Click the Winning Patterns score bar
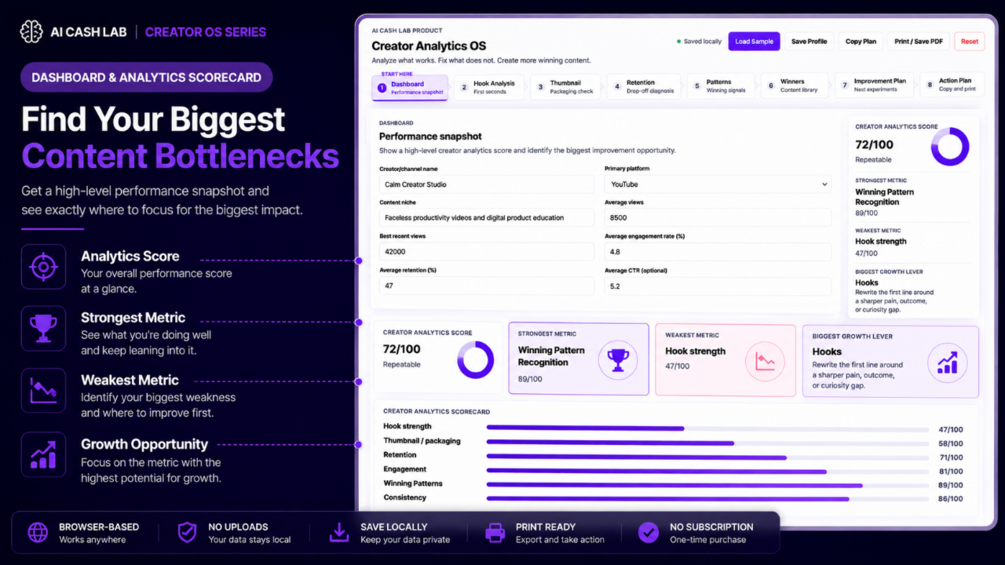The width and height of the screenshot is (1005, 565). 708,485
